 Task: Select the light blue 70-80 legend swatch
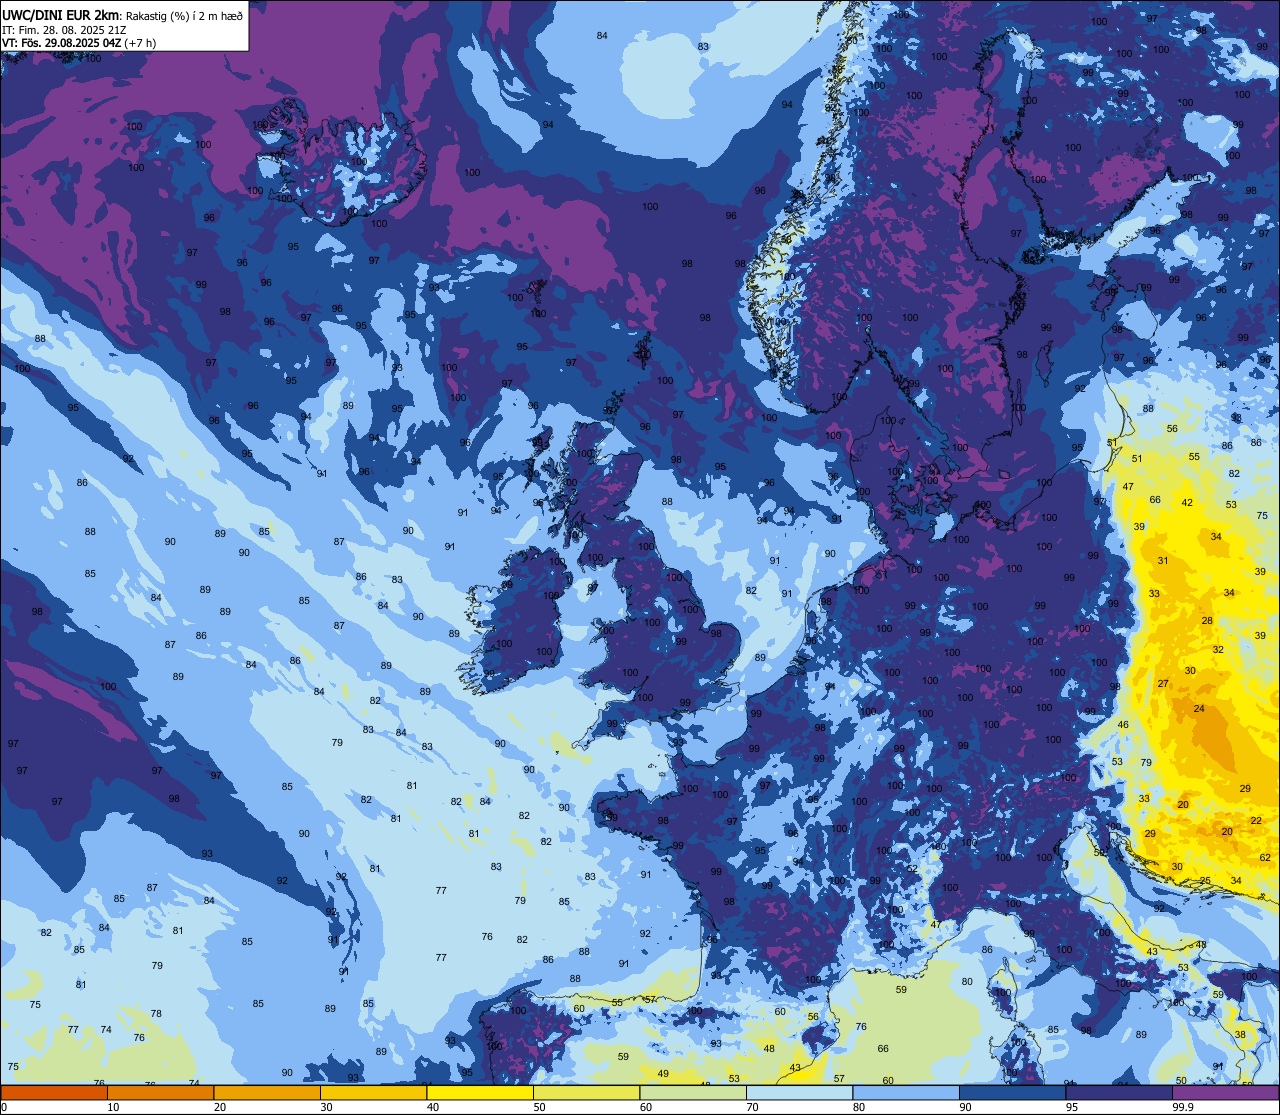799,1093
